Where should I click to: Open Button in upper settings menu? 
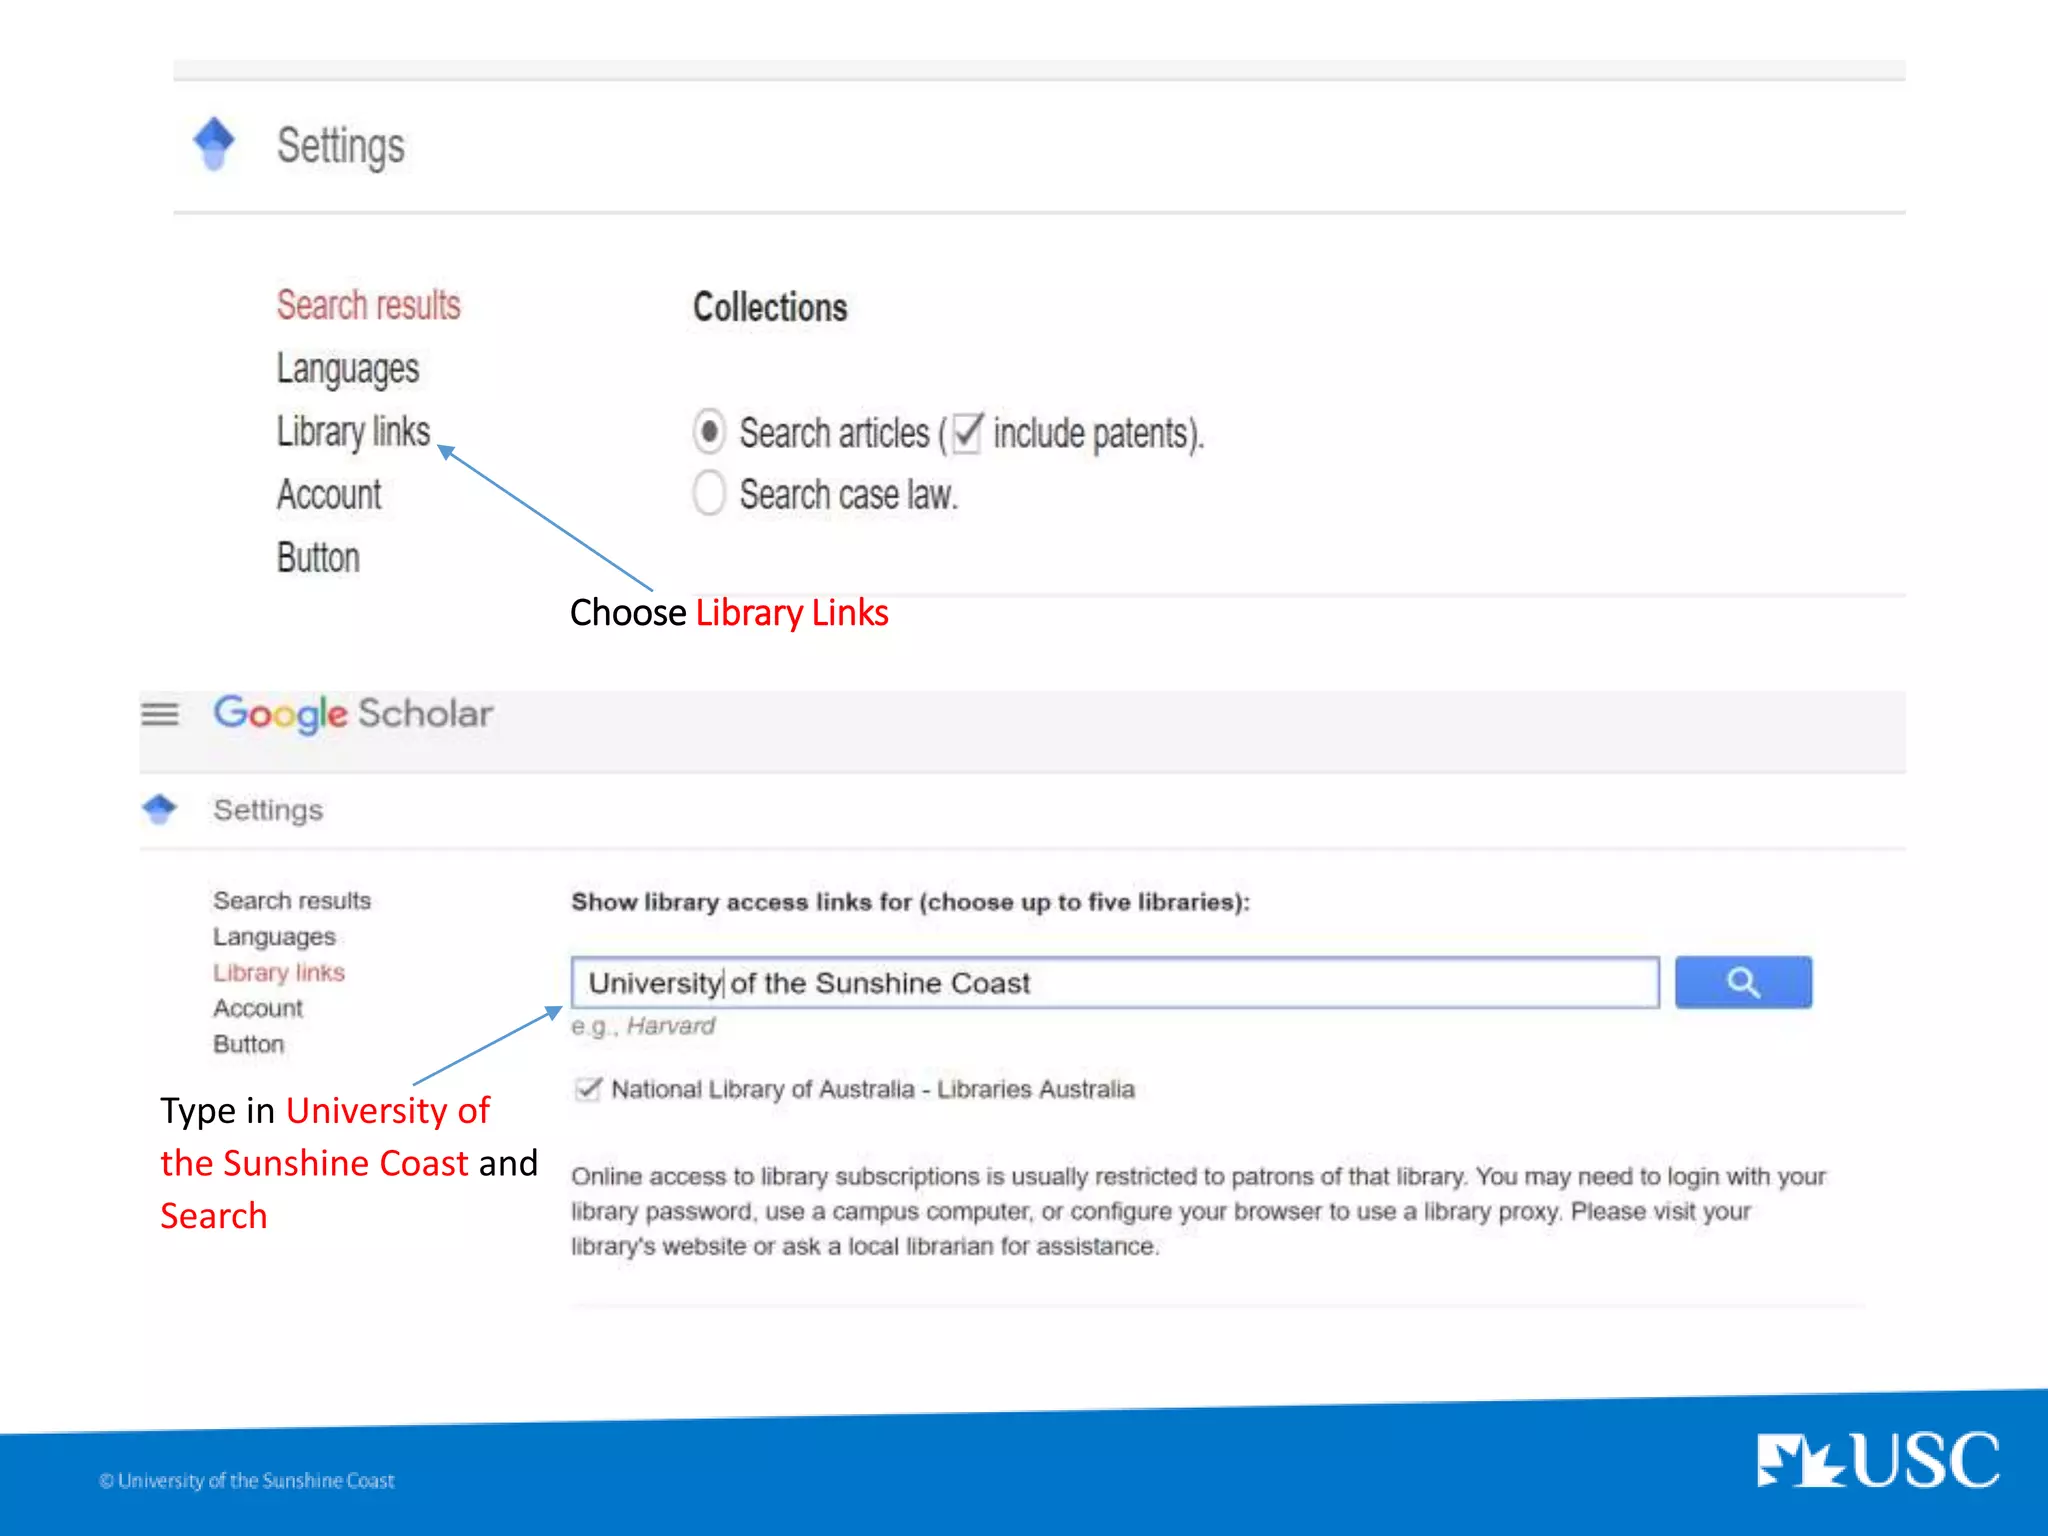(318, 557)
